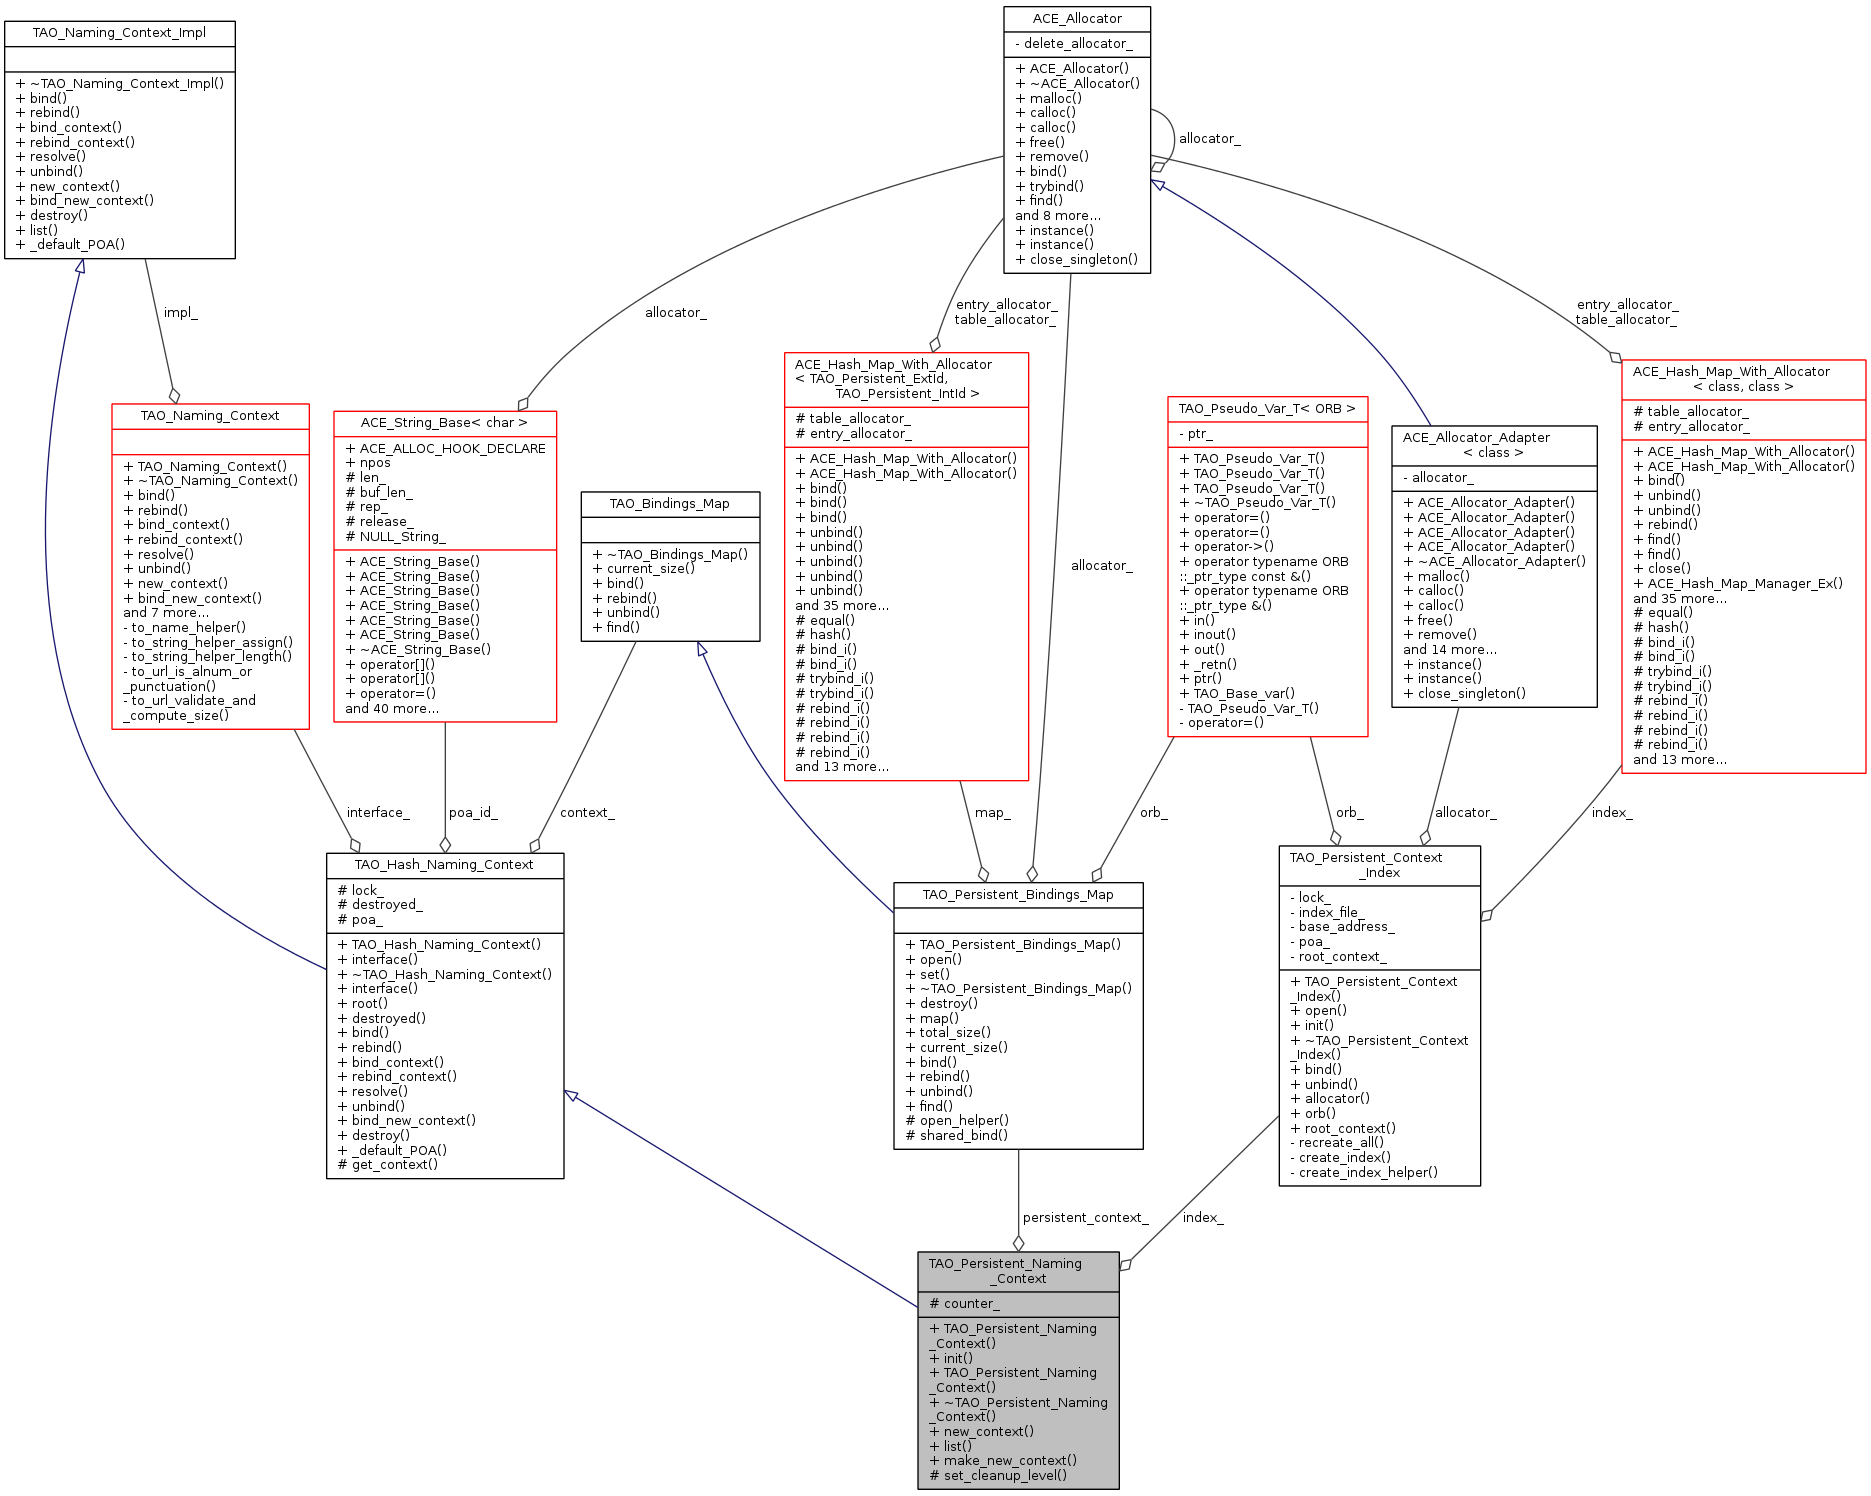
Task: Click 'and 40 more...' in ACE_String_Base
Action: [392, 709]
